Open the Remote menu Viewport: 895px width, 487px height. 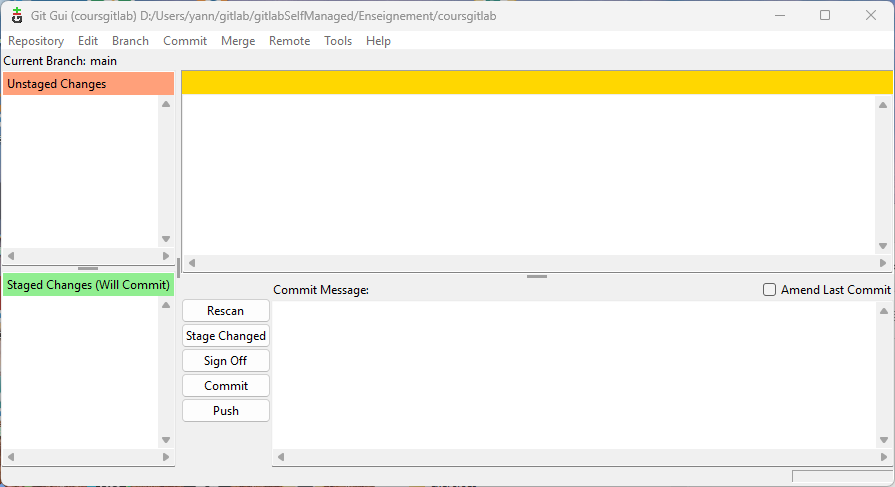289,41
